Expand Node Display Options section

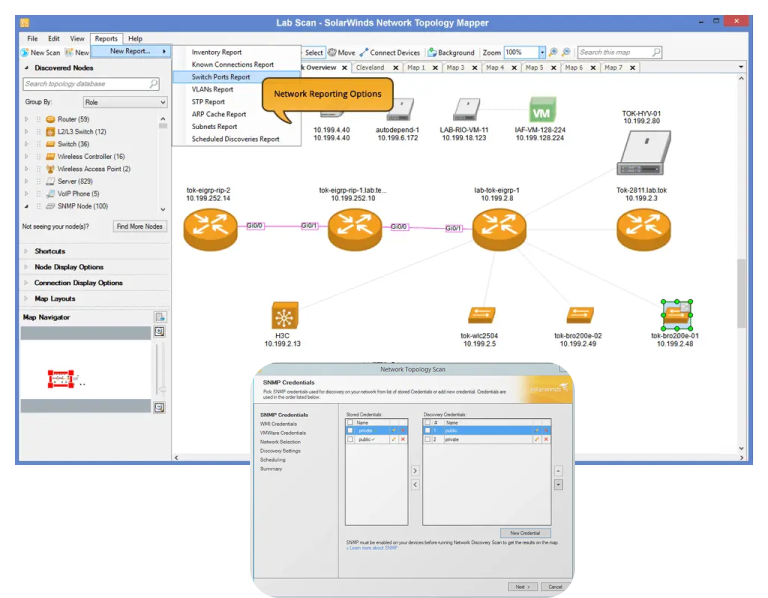[x=26, y=267]
